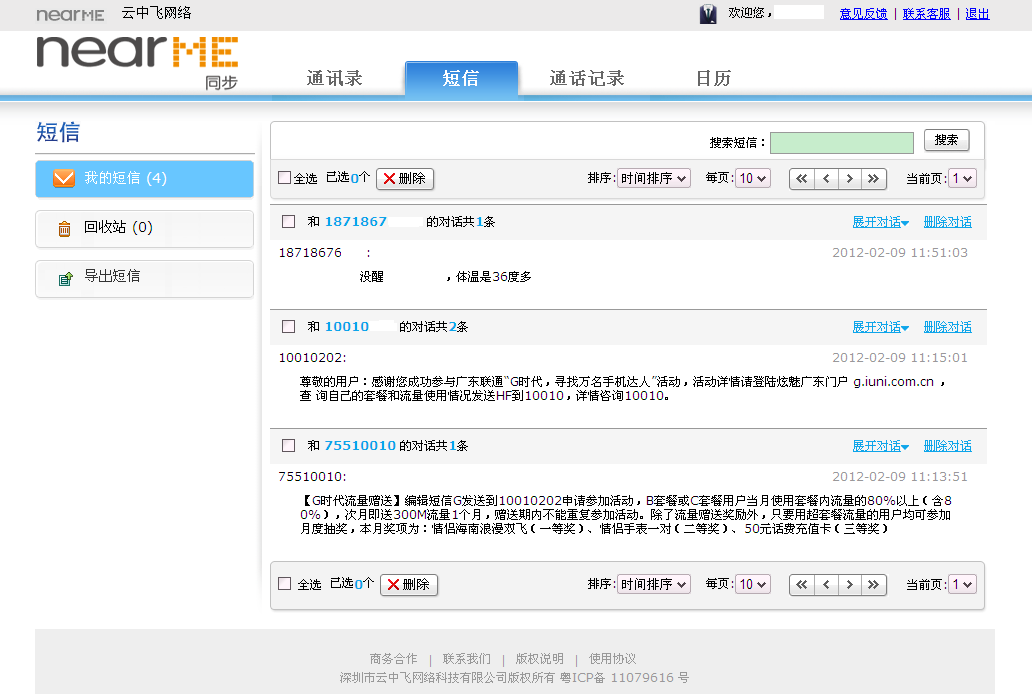The image size is (1032, 694).
Task: Click 删除对话 for the 75510010 conversation
Action: 948,446
